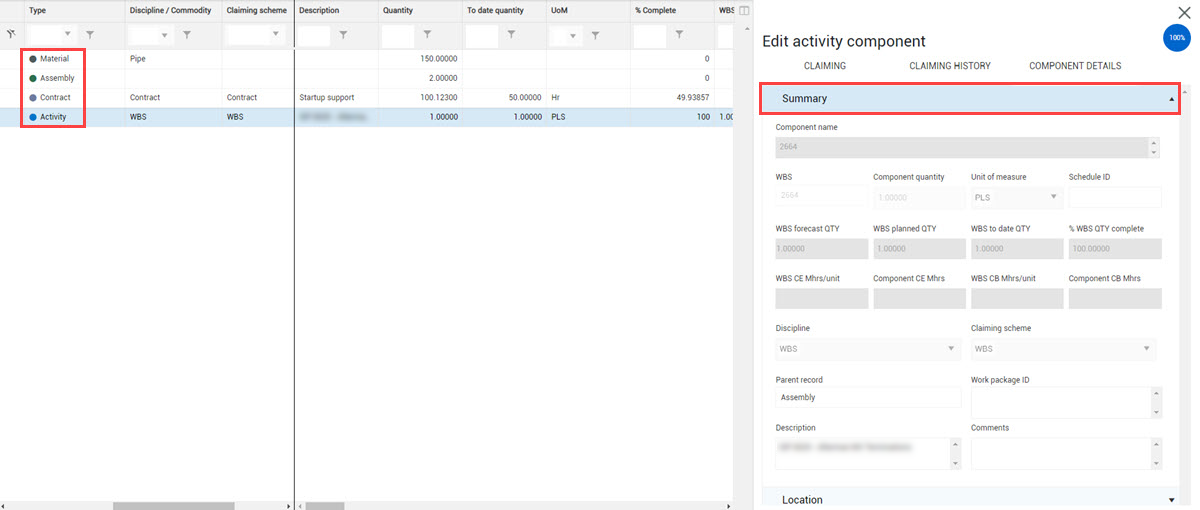Open the % Complete filter funnel

(x=679, y=35)
